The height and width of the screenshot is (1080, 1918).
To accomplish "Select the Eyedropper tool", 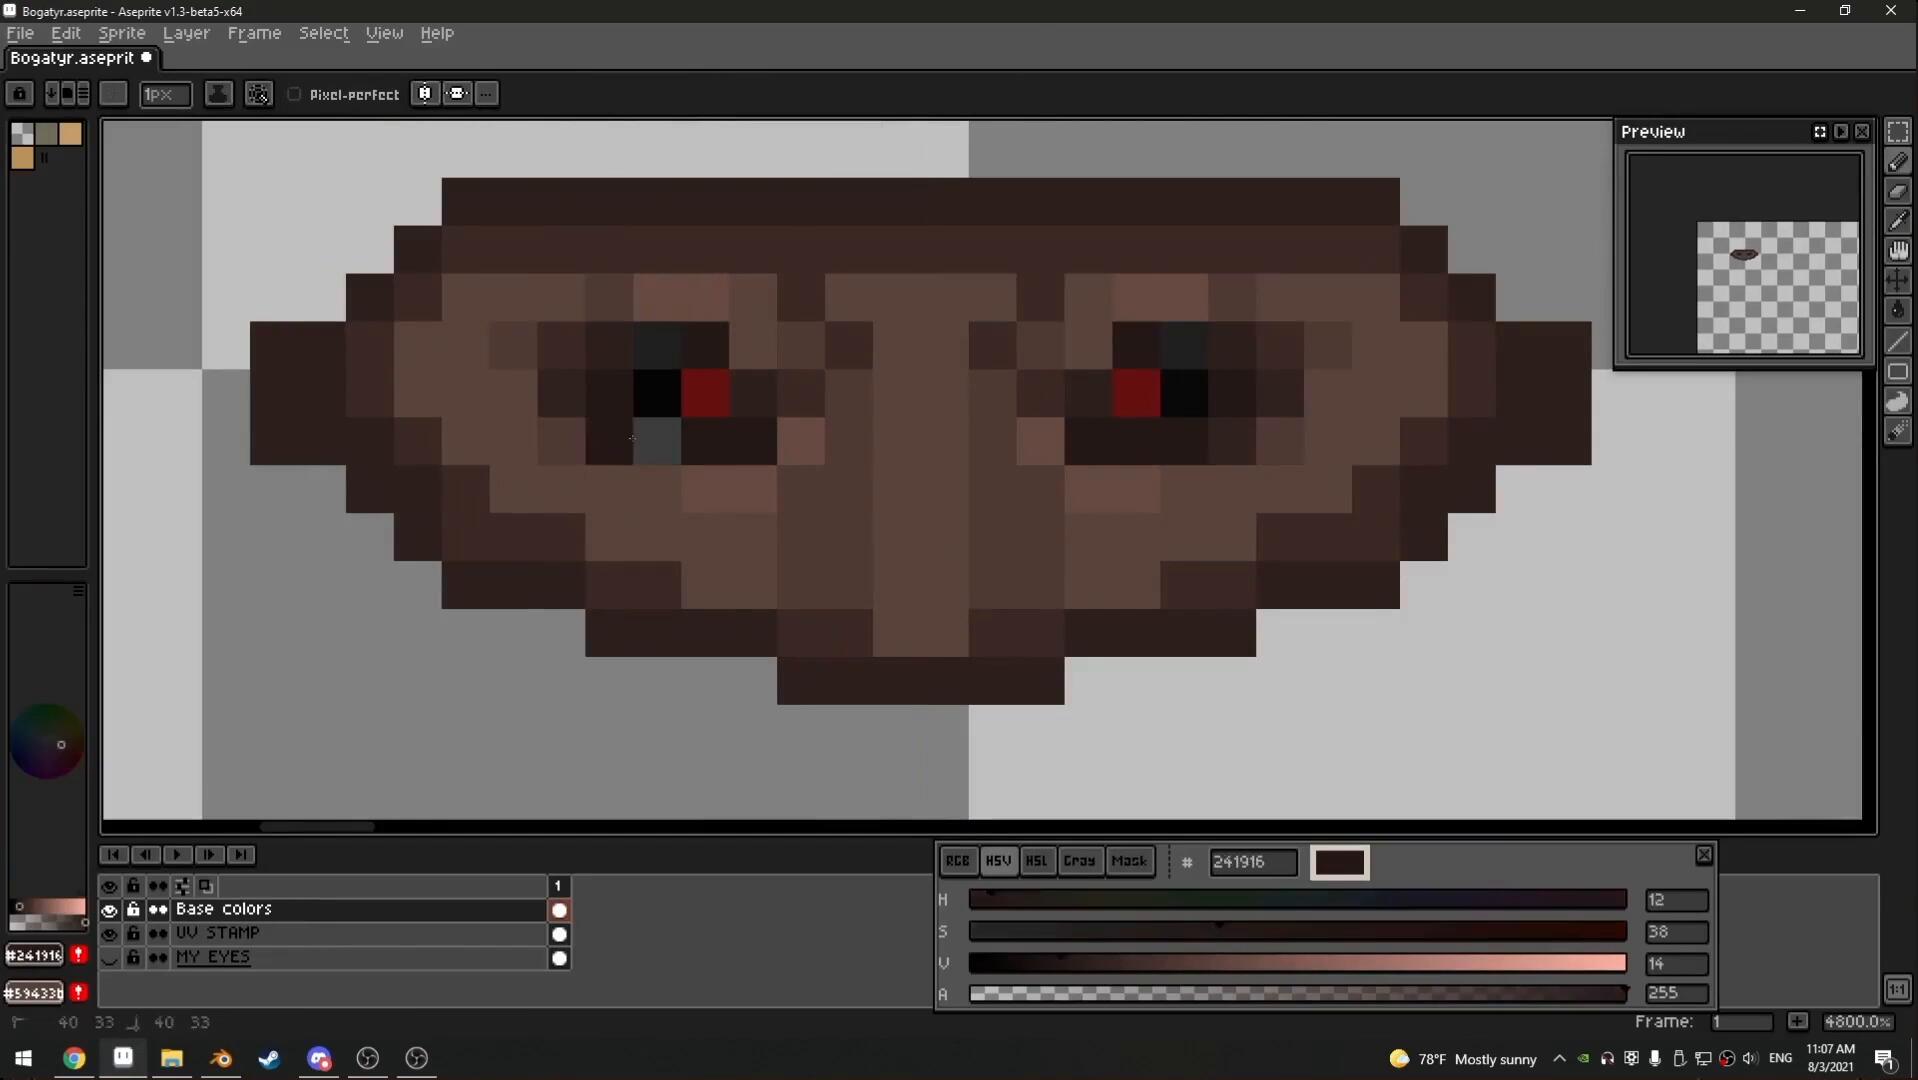I will click(x=1897, y=222).
